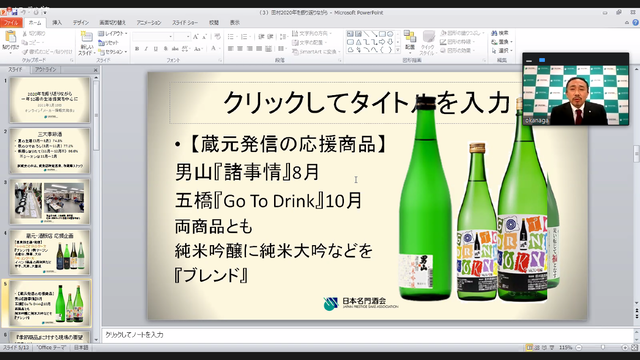Toggle Italic formatting
The width and height of the screenshot is (640, 360).
pyautogui.click(x=146, y=49)
